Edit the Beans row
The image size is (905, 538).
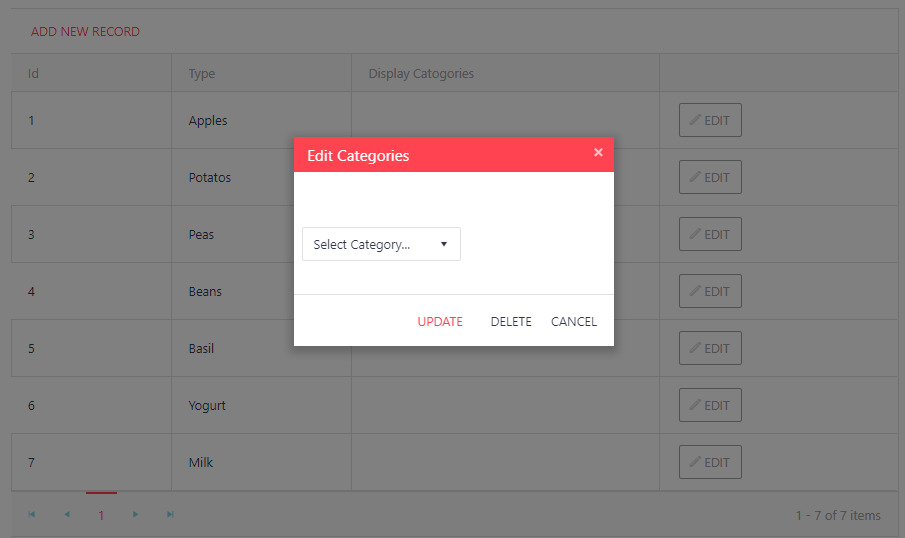(710, 292)
